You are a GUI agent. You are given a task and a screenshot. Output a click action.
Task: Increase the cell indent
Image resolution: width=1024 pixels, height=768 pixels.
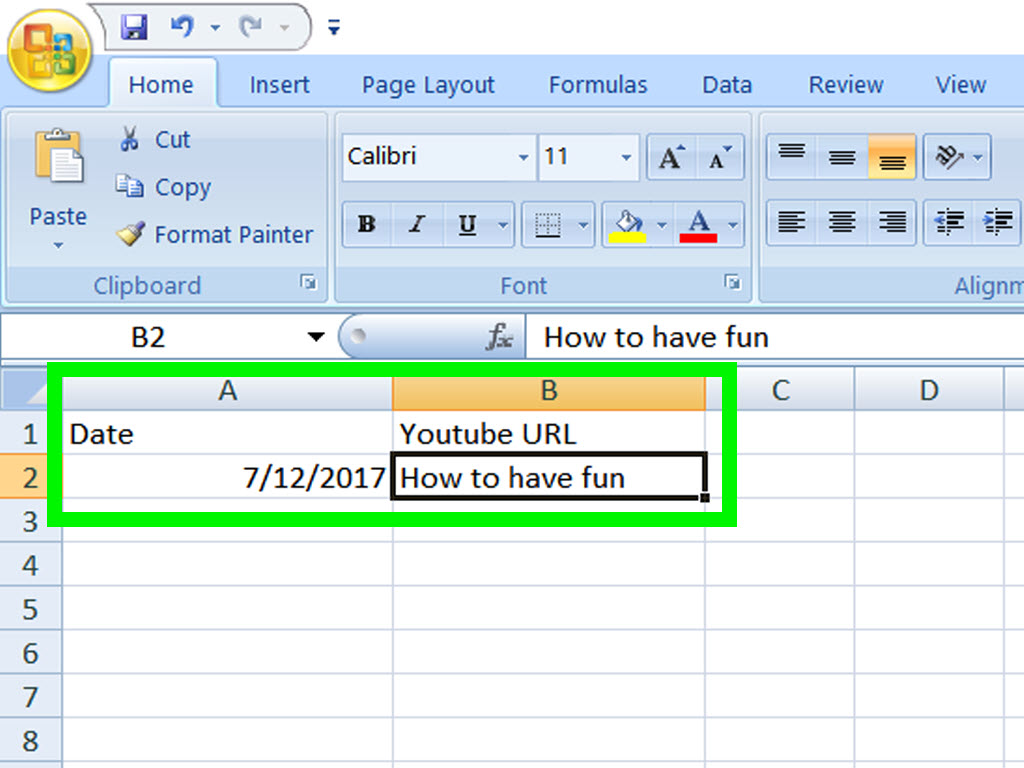[998, 223]
